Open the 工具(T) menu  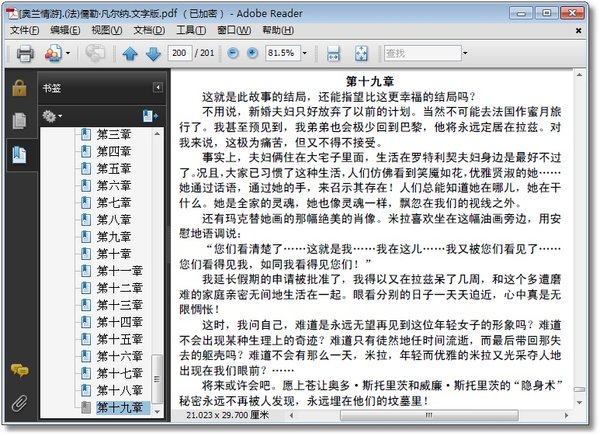[191, 30]
